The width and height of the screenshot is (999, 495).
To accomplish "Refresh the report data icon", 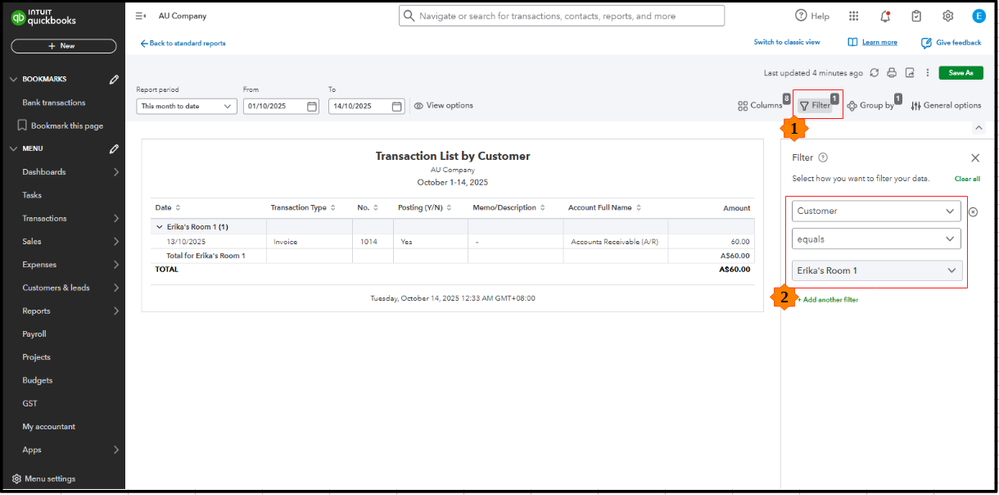I will [x=875, y=73].
